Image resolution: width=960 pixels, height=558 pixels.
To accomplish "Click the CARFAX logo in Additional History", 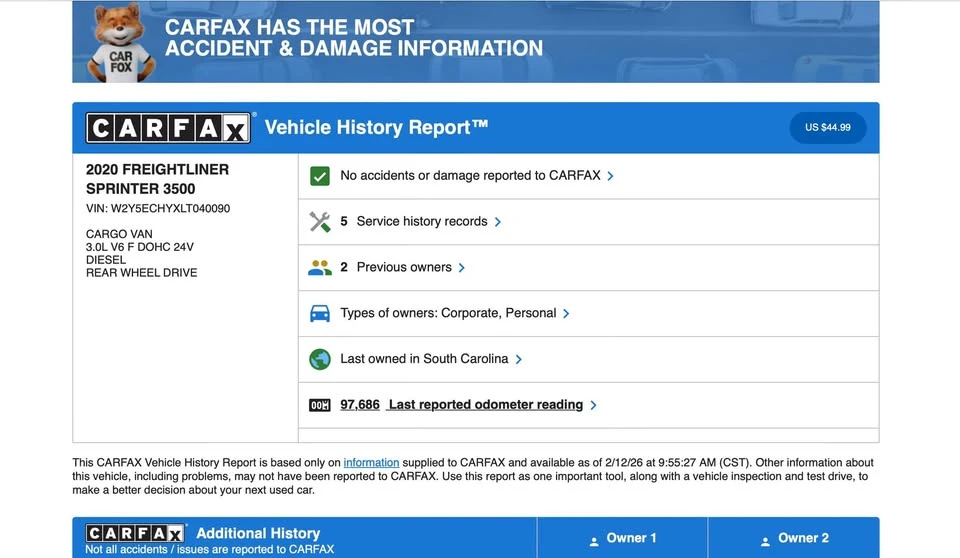I will coord(135,533).
